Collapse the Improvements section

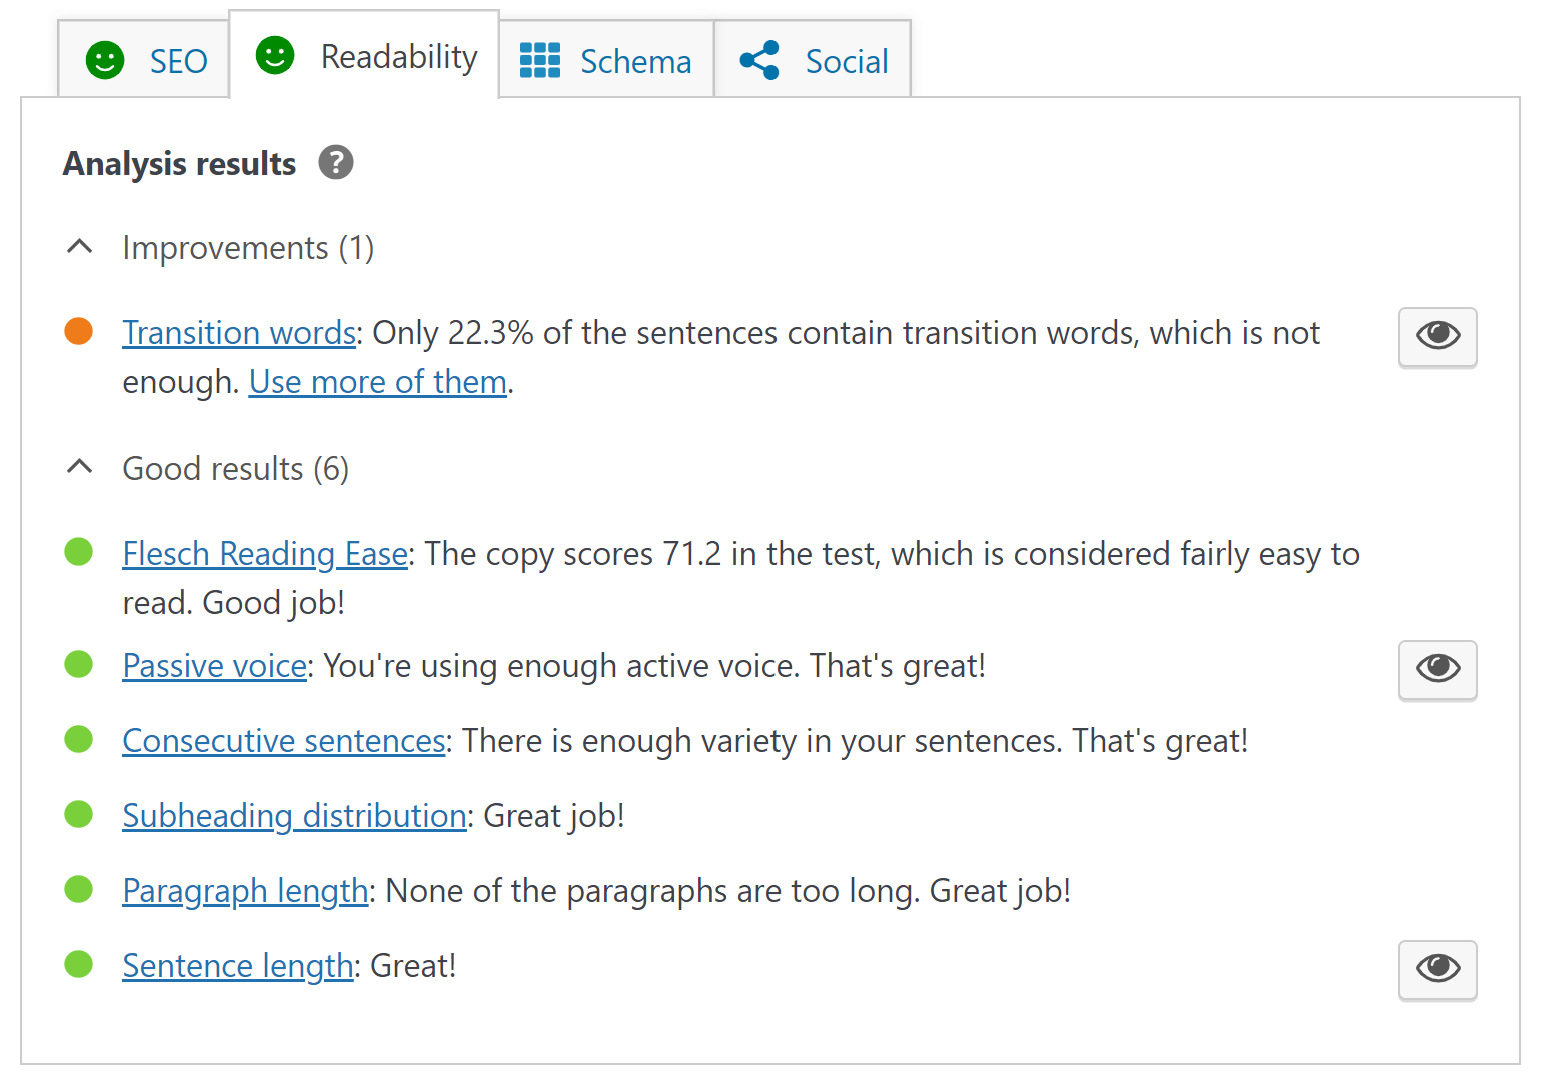click(79, 247)
